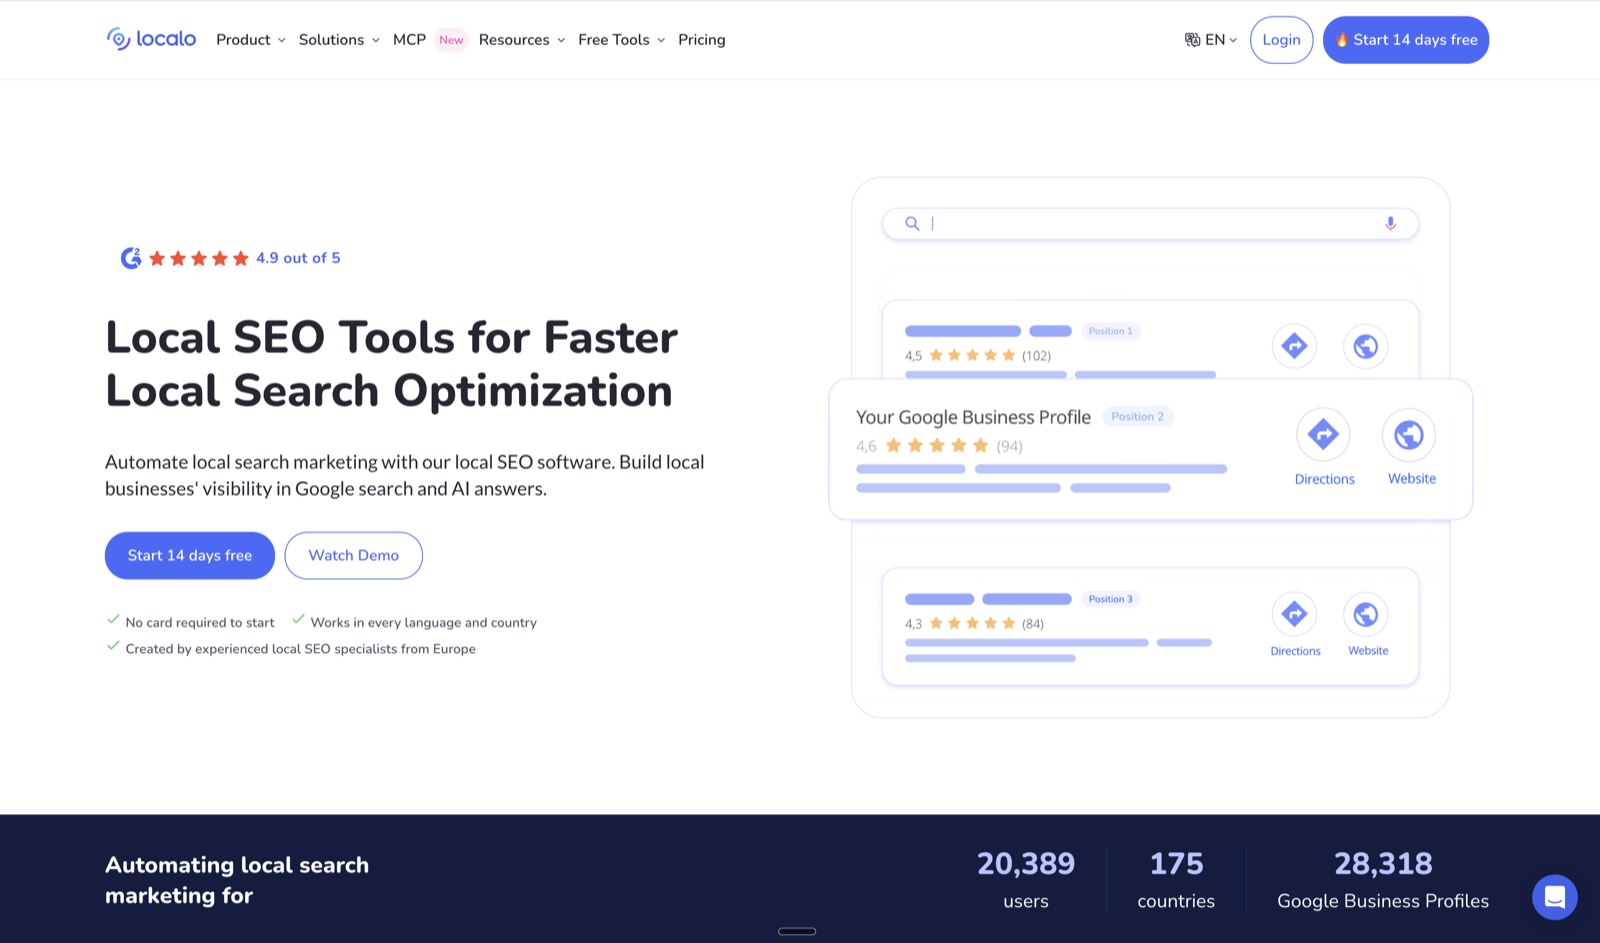The image size is (1600, 943).
Task: Click the (102) review count
Action: coord(1036,356)
